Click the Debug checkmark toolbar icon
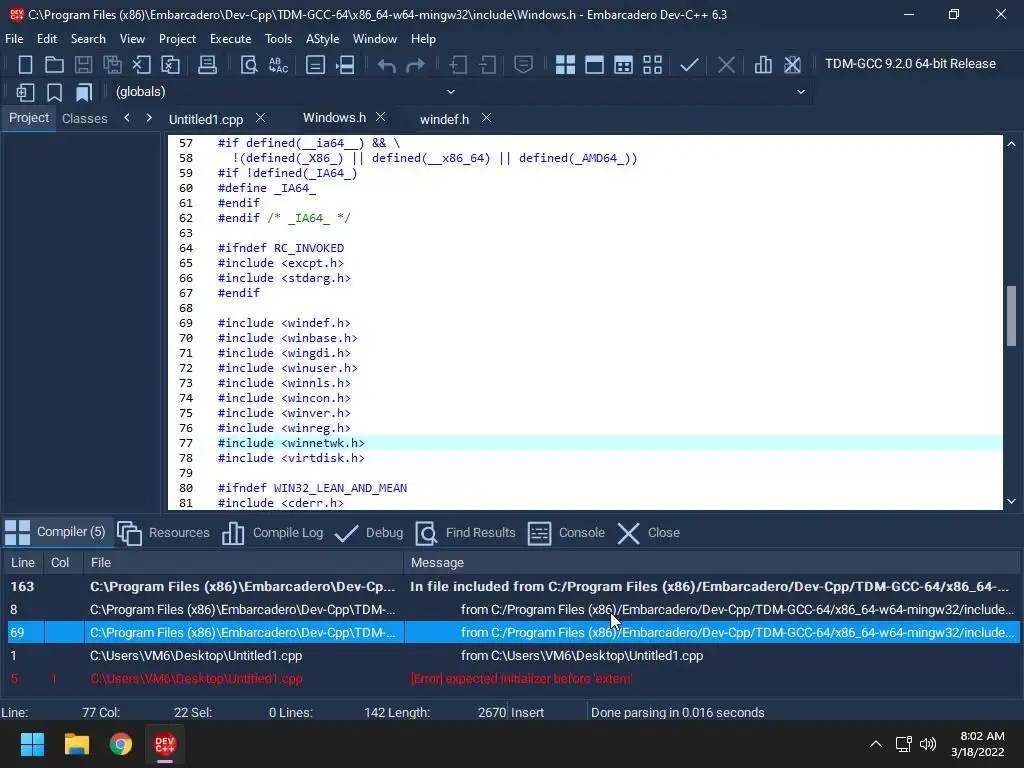 point(689,64)
